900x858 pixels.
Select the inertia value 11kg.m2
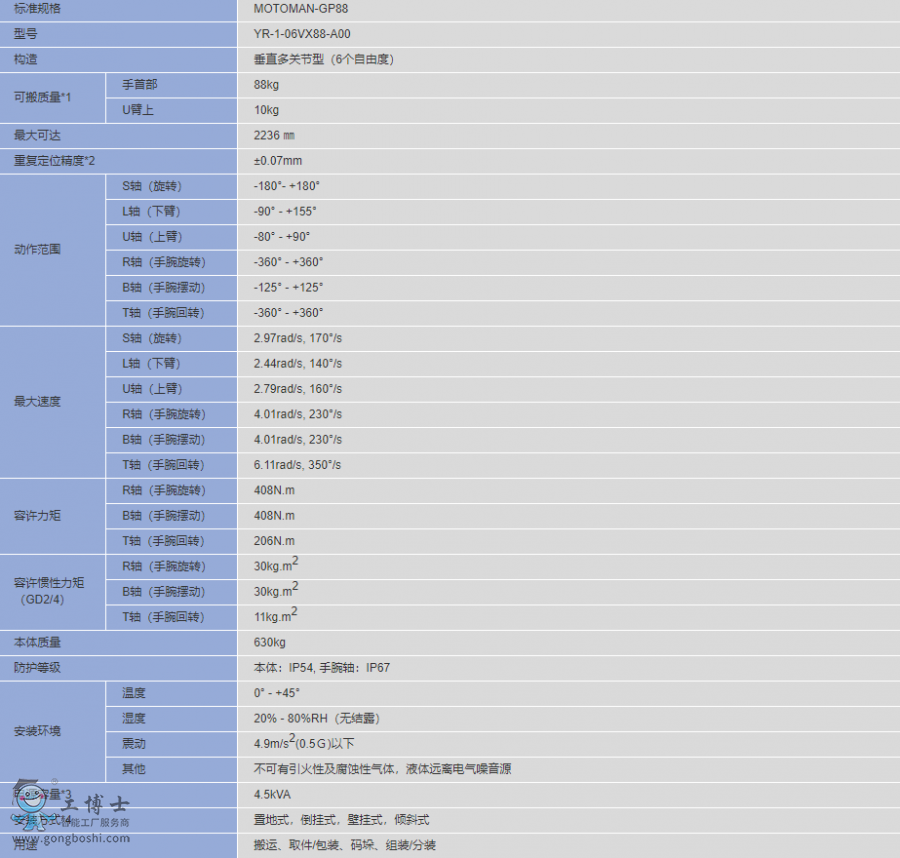[x=276, y=615]
